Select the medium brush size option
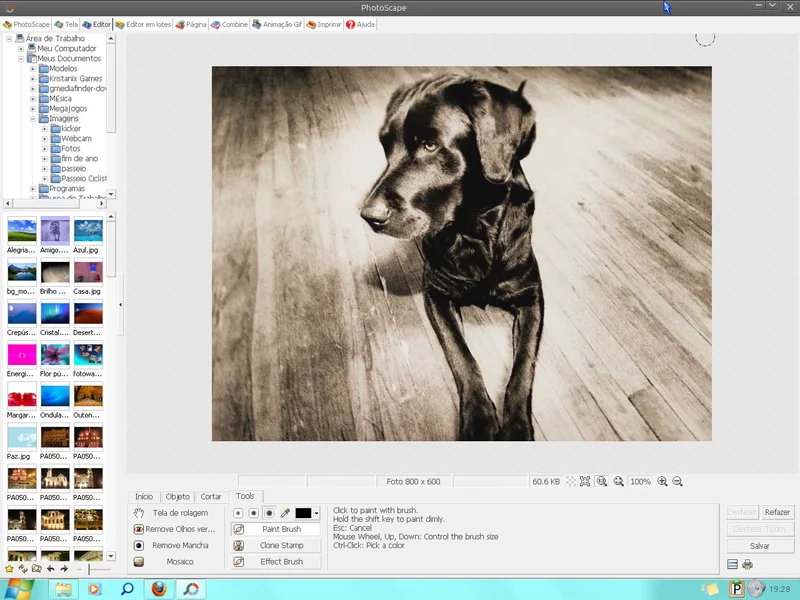This screenshot has width=800, height=600. (253, 513)
